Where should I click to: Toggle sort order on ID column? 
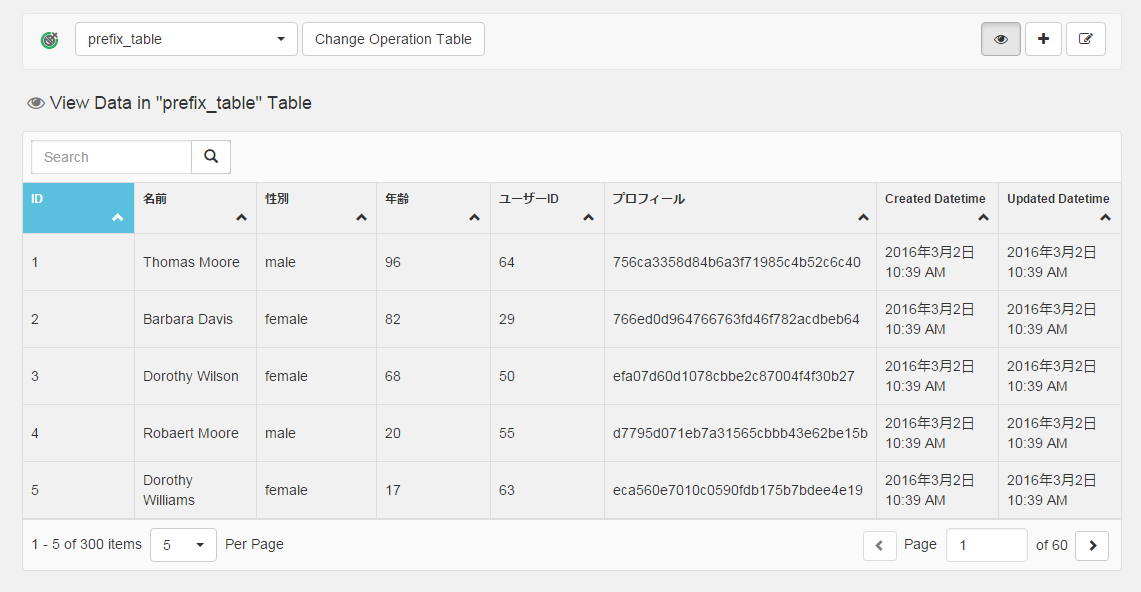click(117, 217)
